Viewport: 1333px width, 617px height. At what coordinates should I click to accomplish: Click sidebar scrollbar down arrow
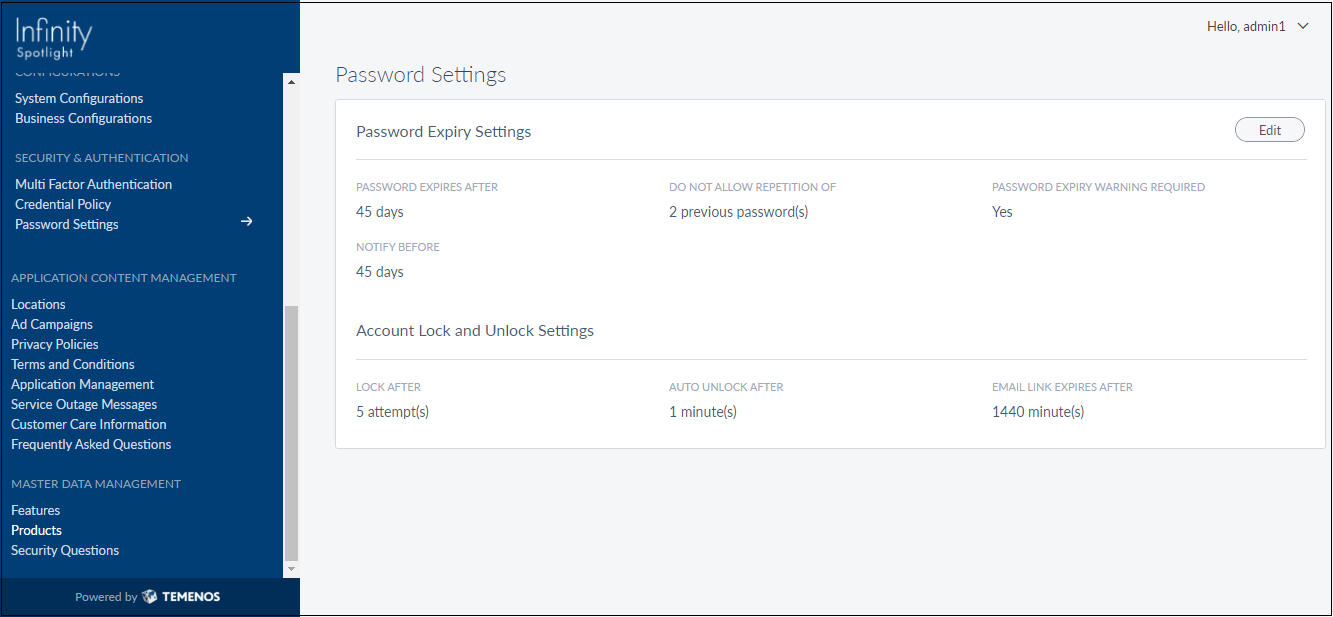292,569
